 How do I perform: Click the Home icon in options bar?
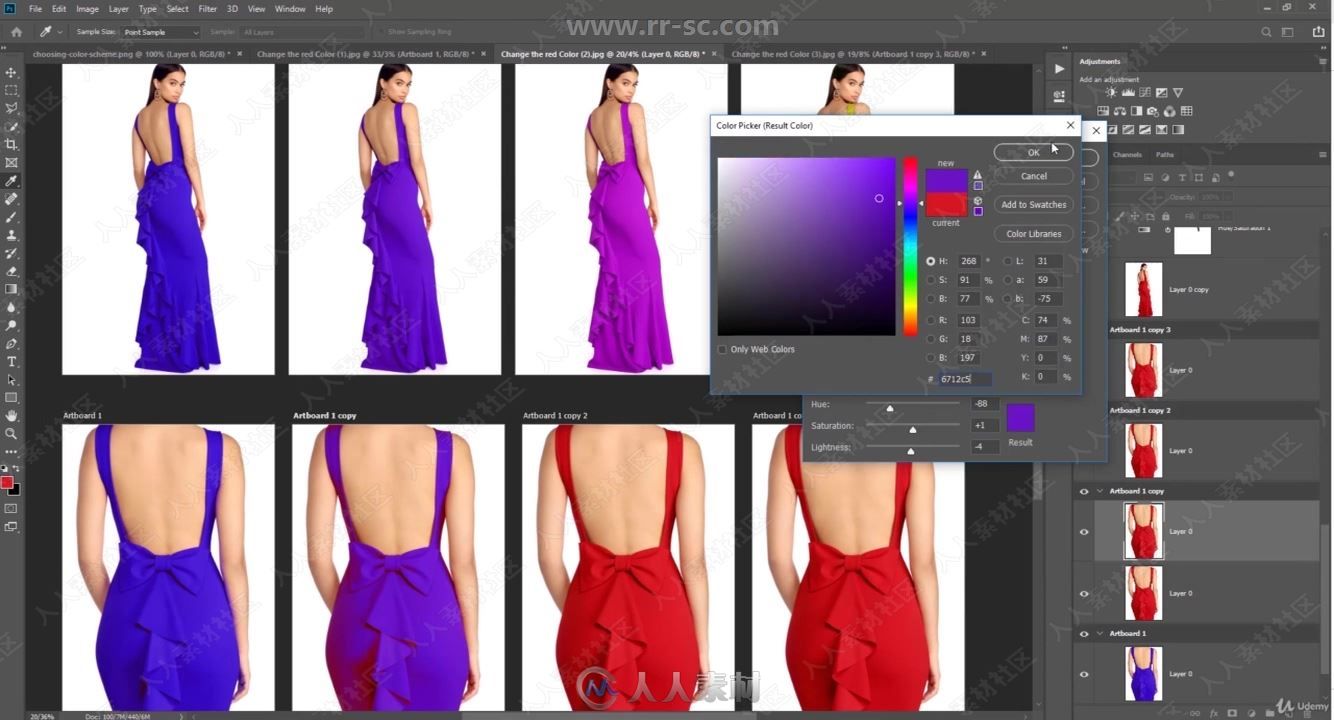click(16, 32)
